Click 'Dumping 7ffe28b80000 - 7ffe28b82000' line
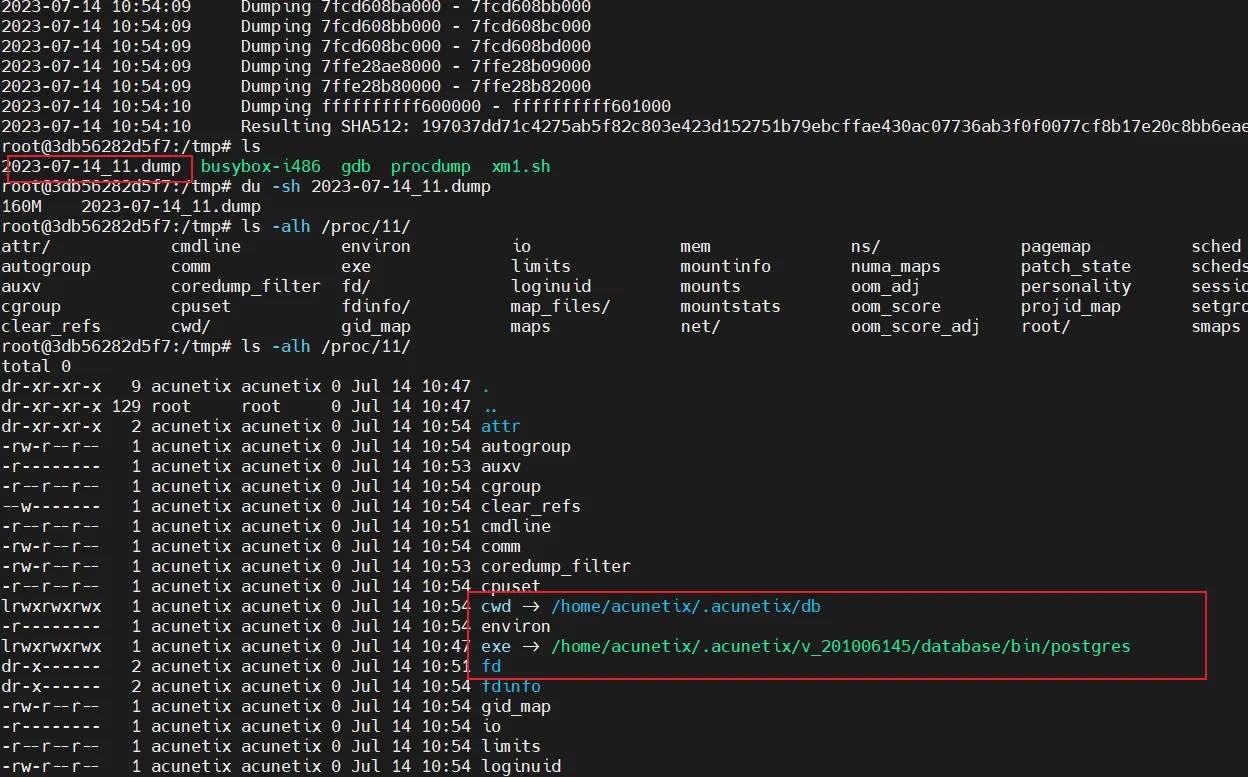Screen dimensions: 1248x777 416,87
